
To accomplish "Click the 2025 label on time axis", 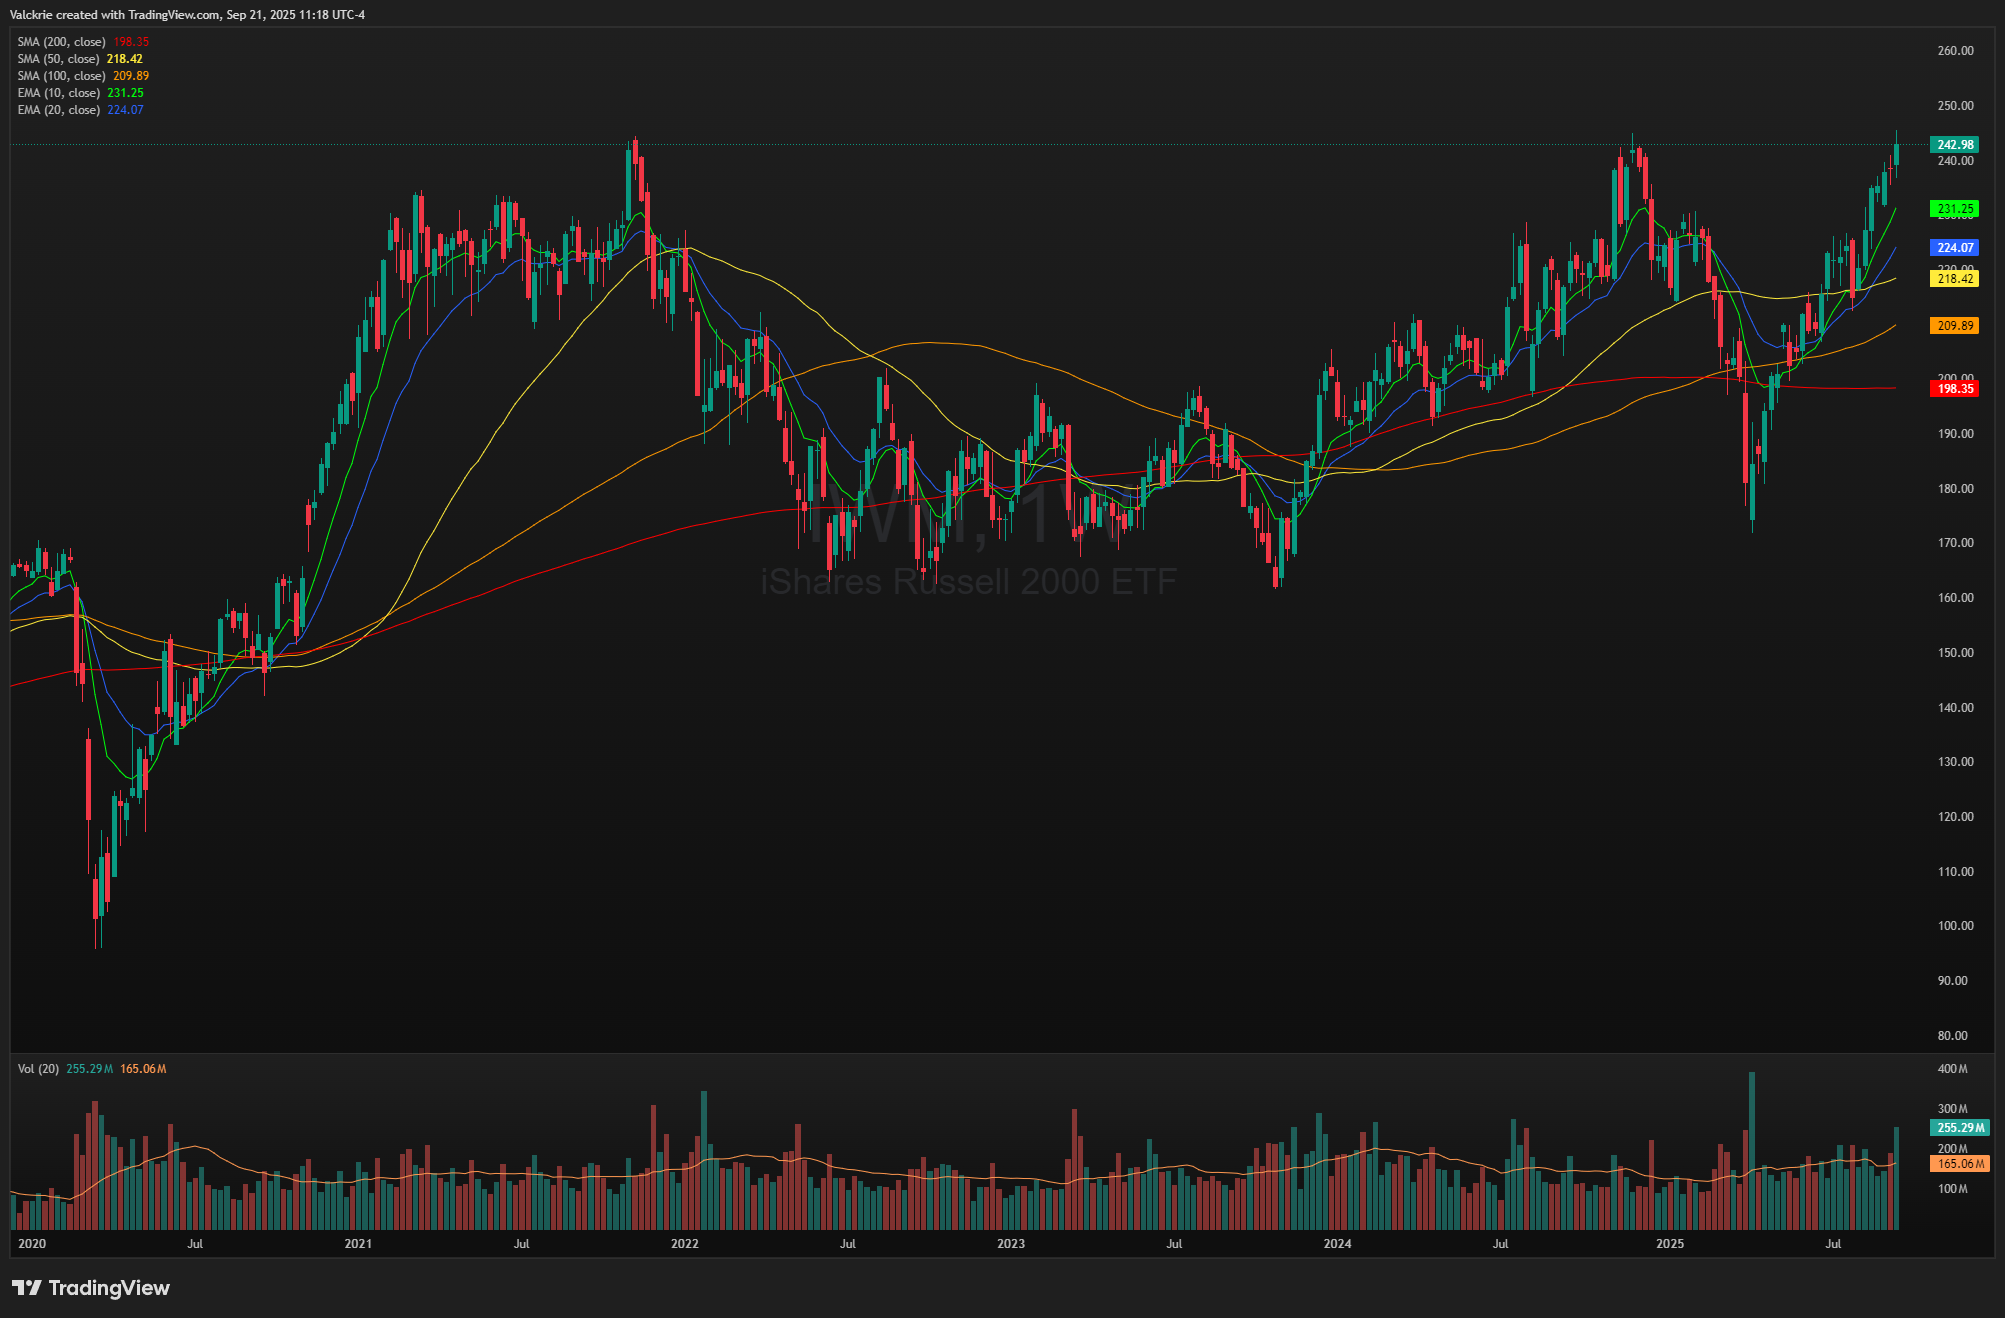I will click(x=1669, y=1244).
